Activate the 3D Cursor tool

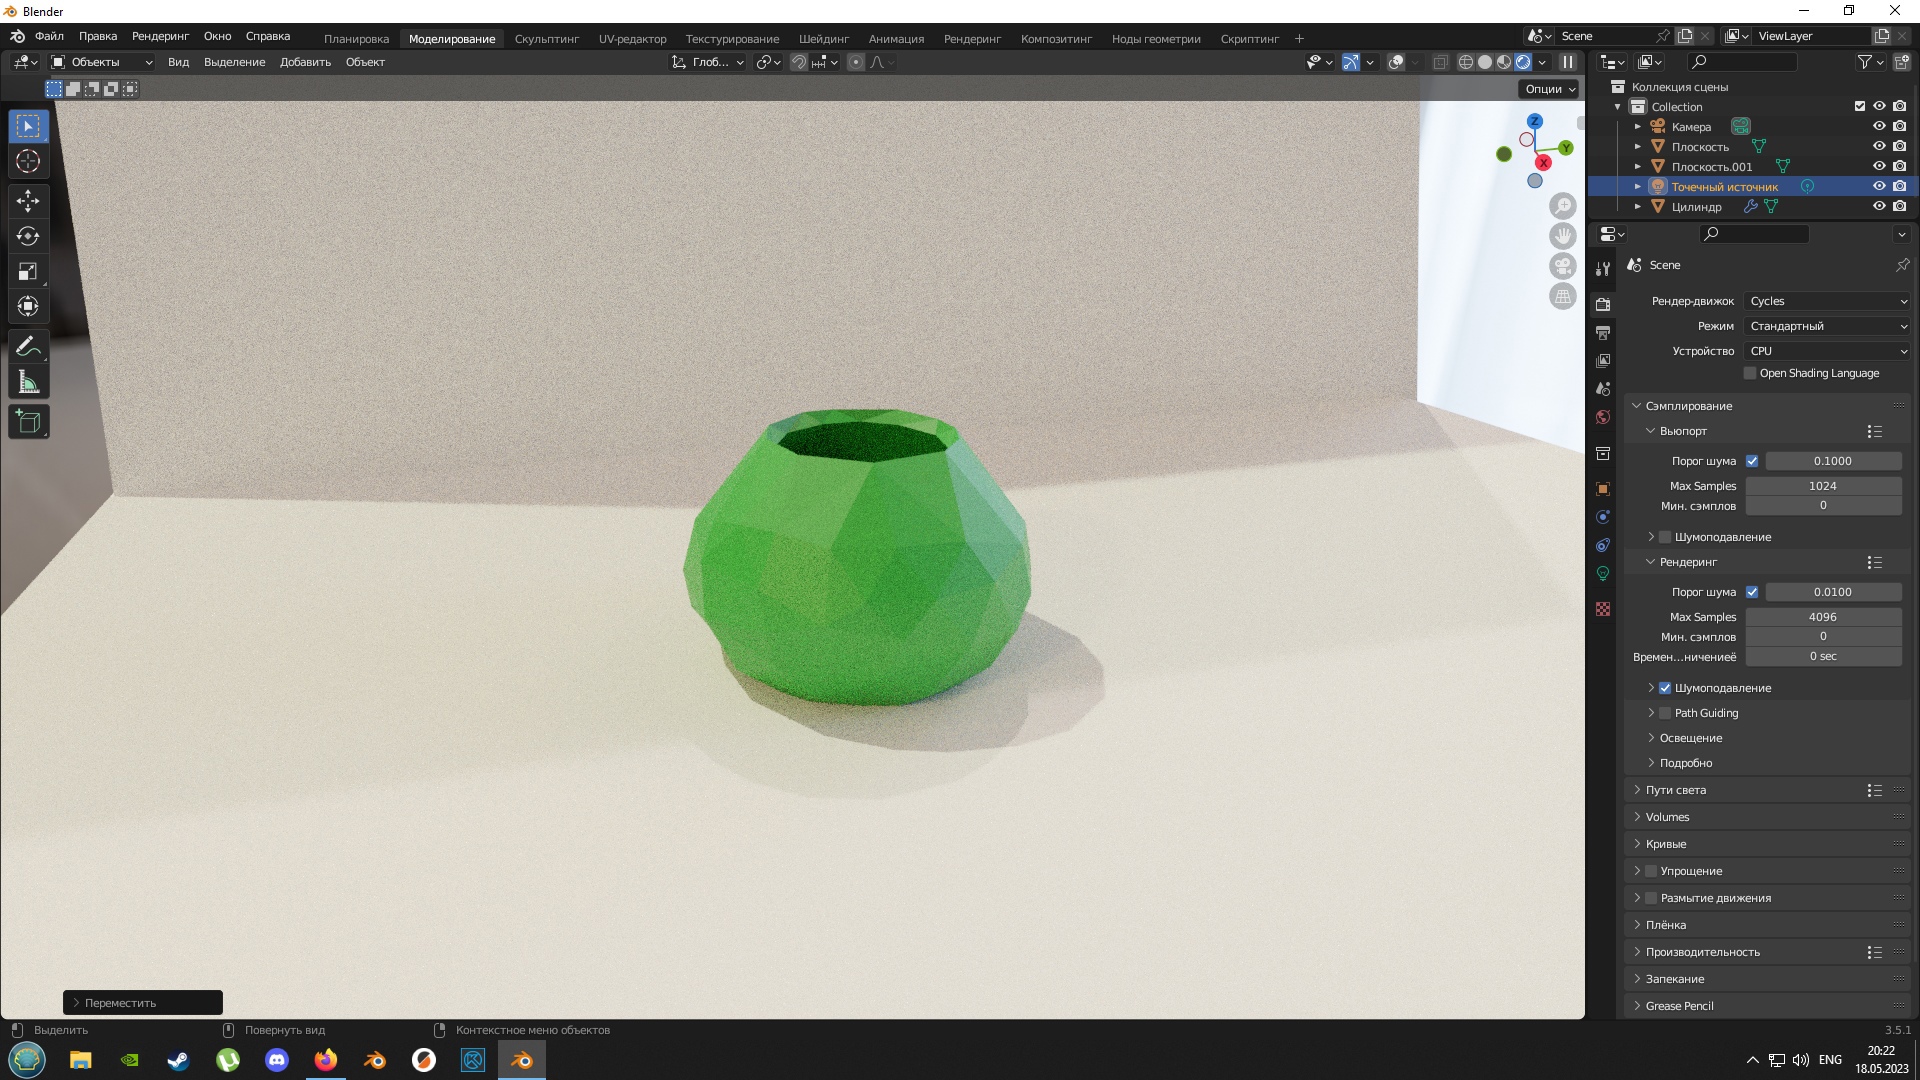(28, 161)
